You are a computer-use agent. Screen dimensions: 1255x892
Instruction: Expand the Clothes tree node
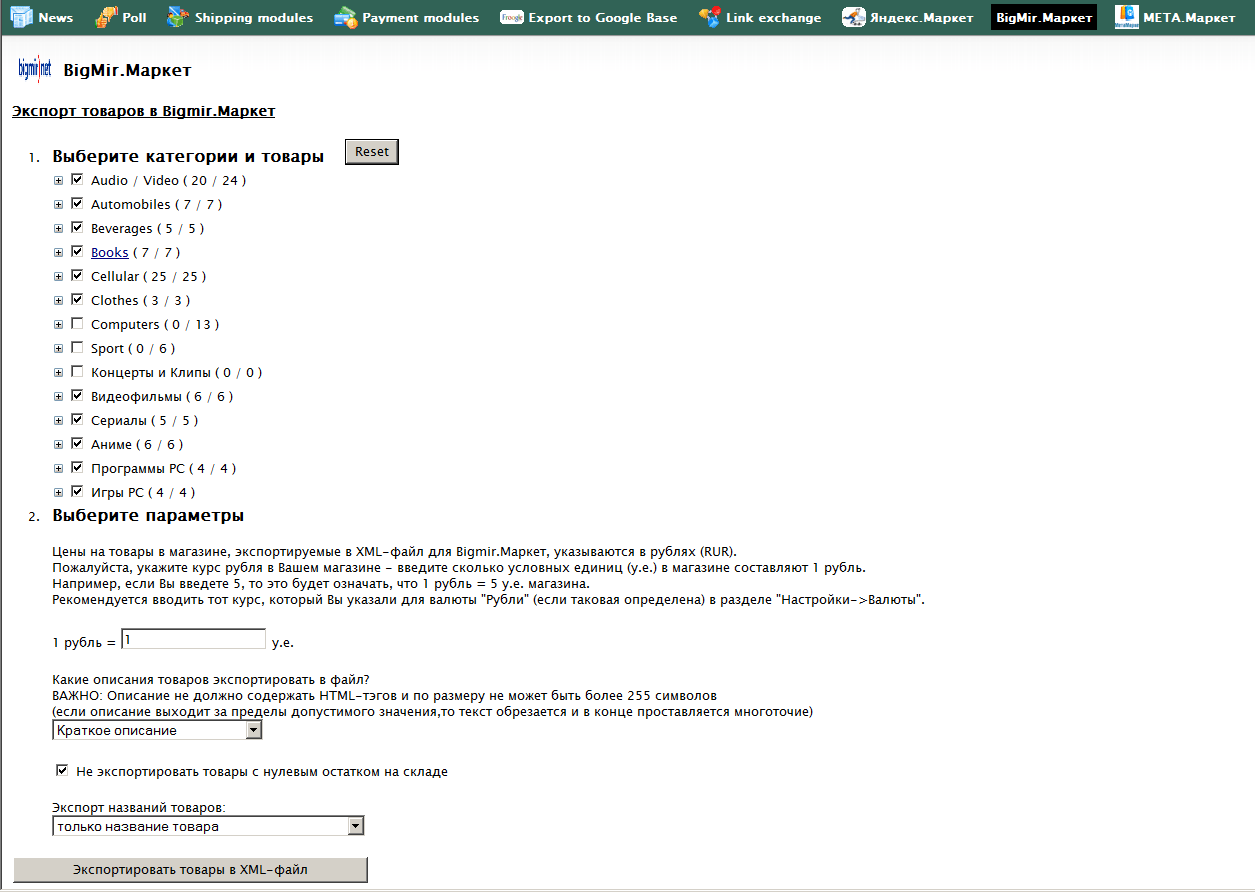pos(58,301)
